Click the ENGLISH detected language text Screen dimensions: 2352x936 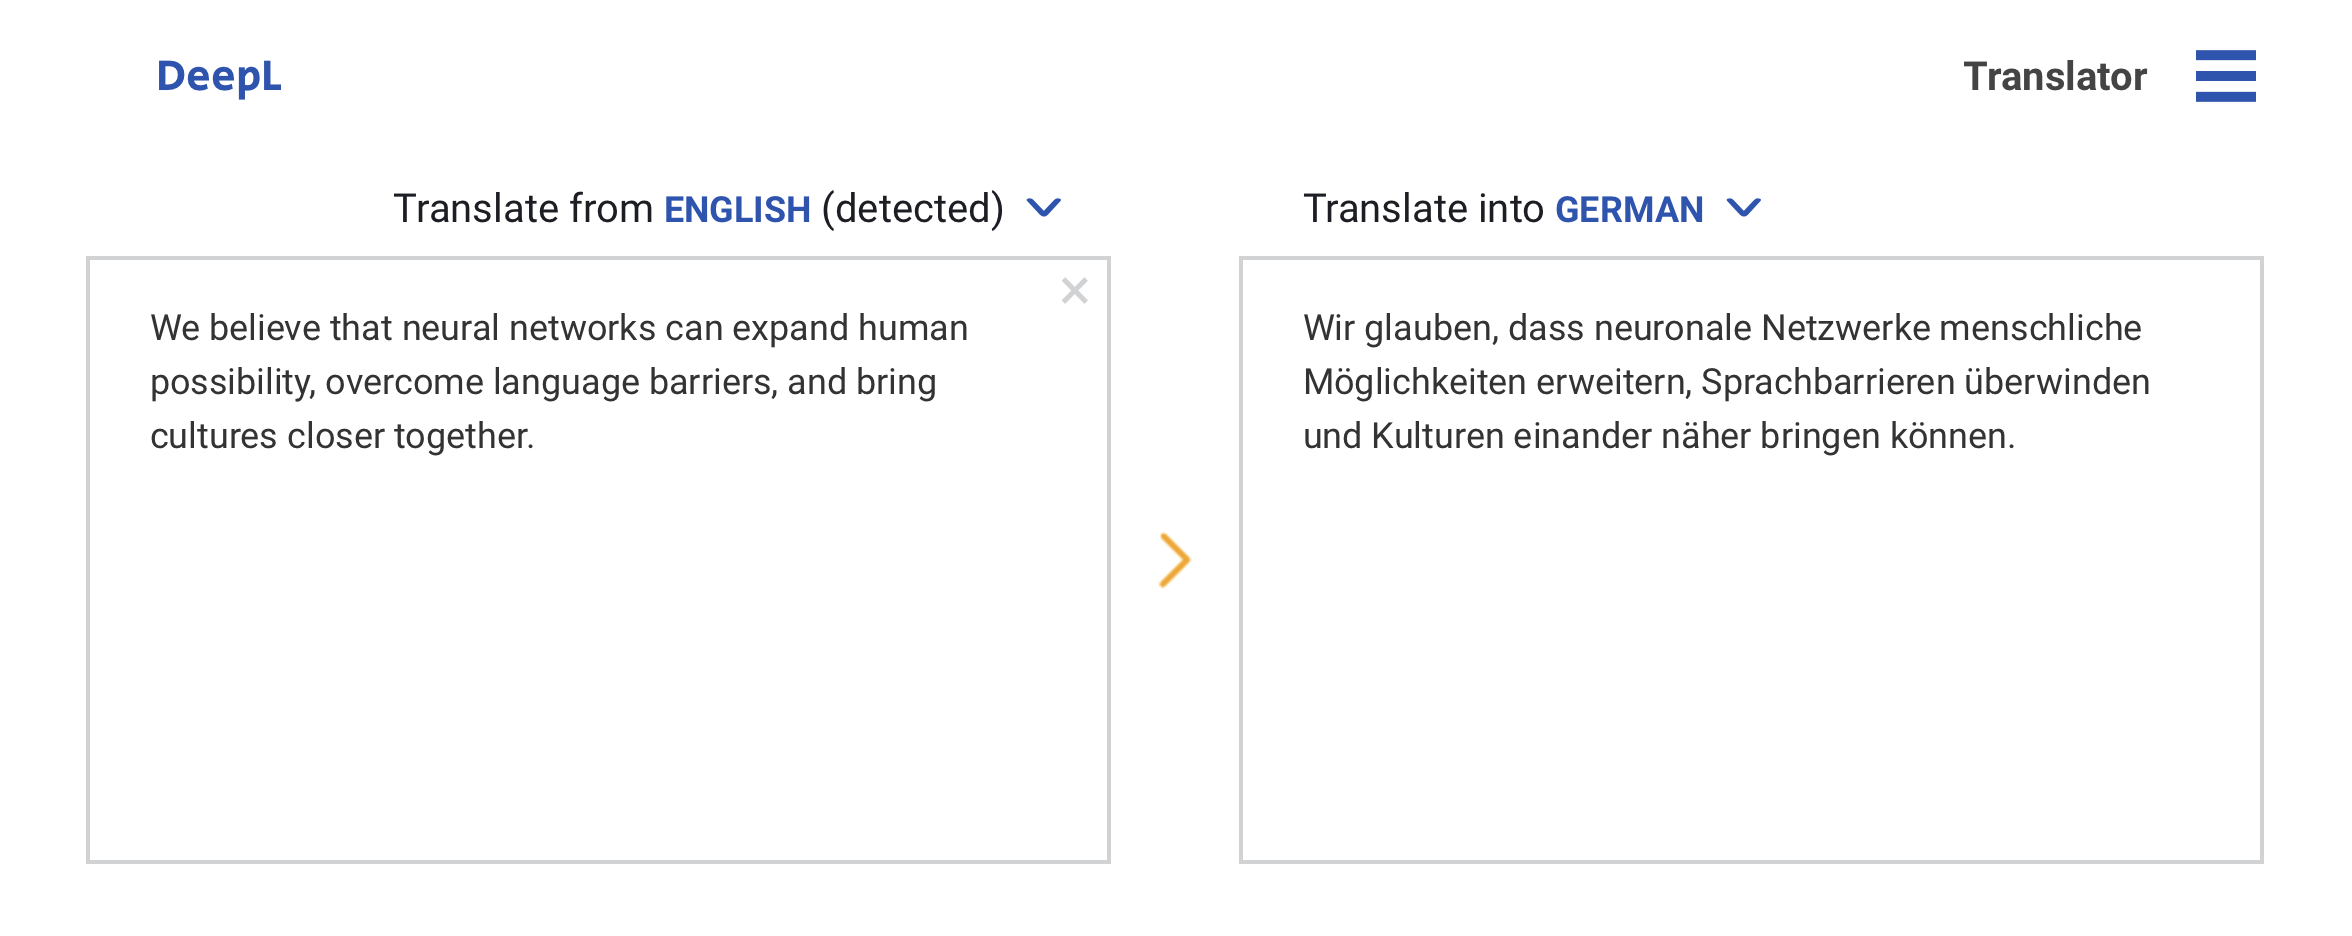[737, 208]
